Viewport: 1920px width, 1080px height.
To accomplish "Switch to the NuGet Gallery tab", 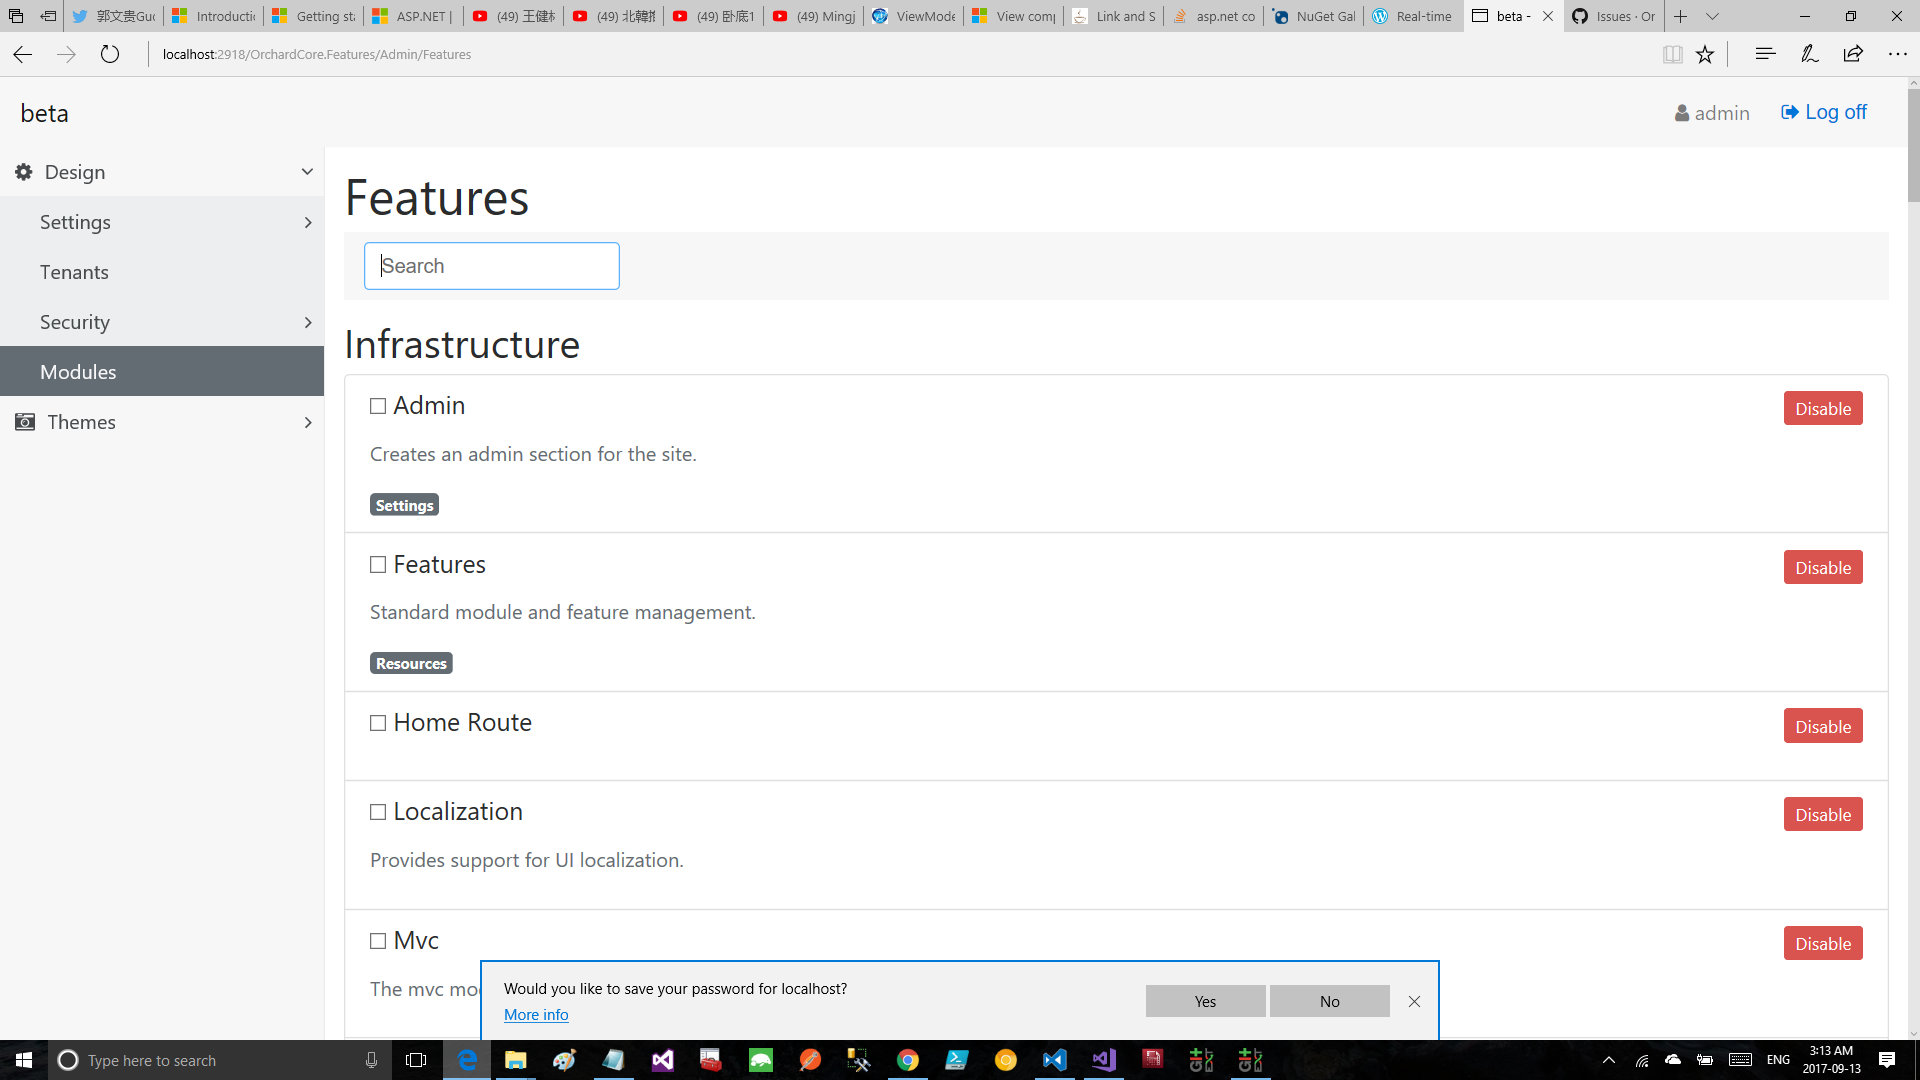I will coord(1315,16).
